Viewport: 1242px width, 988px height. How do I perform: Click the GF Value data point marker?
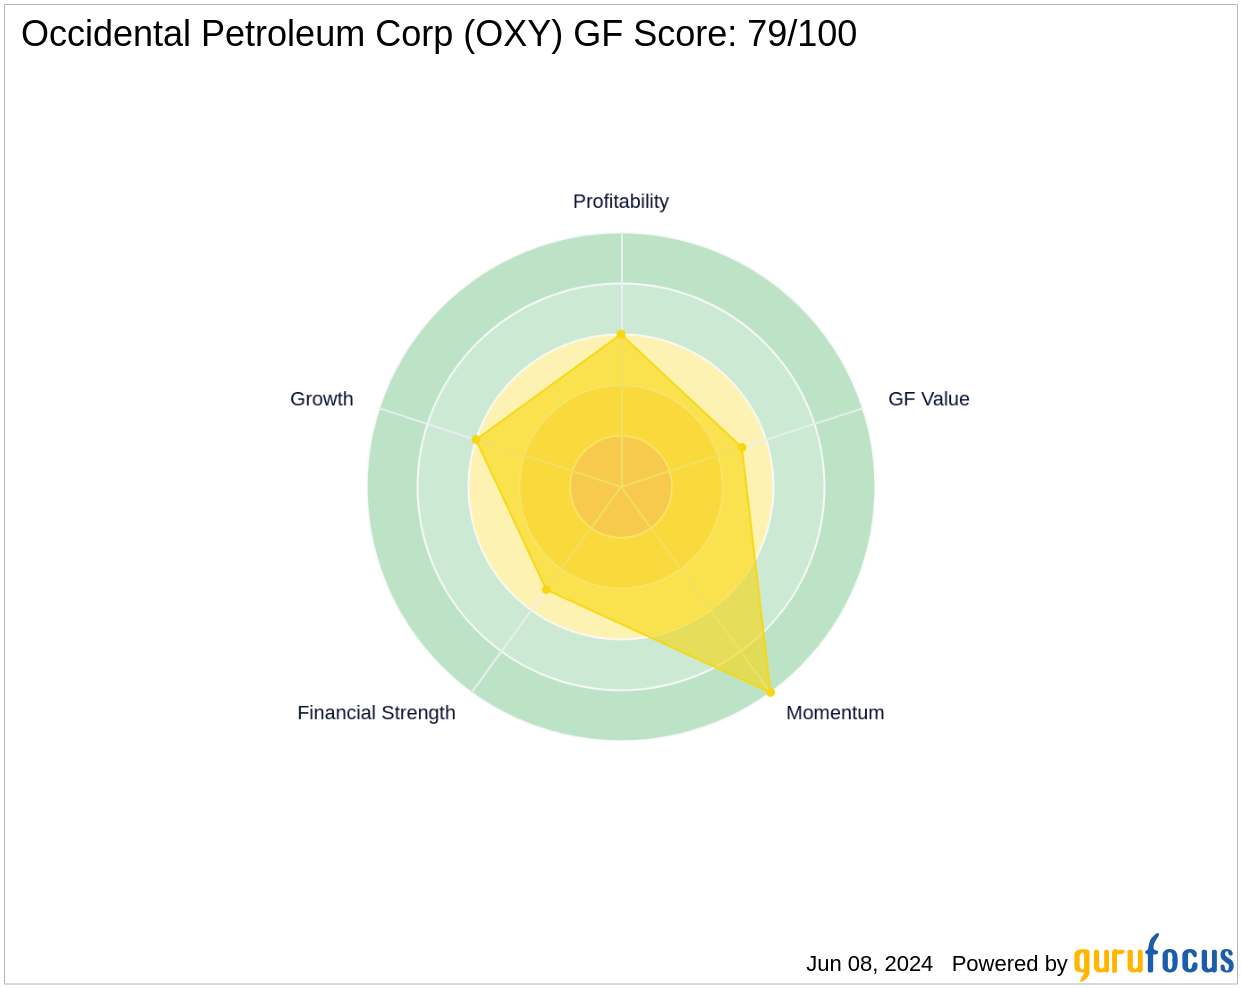pos(742,447)
